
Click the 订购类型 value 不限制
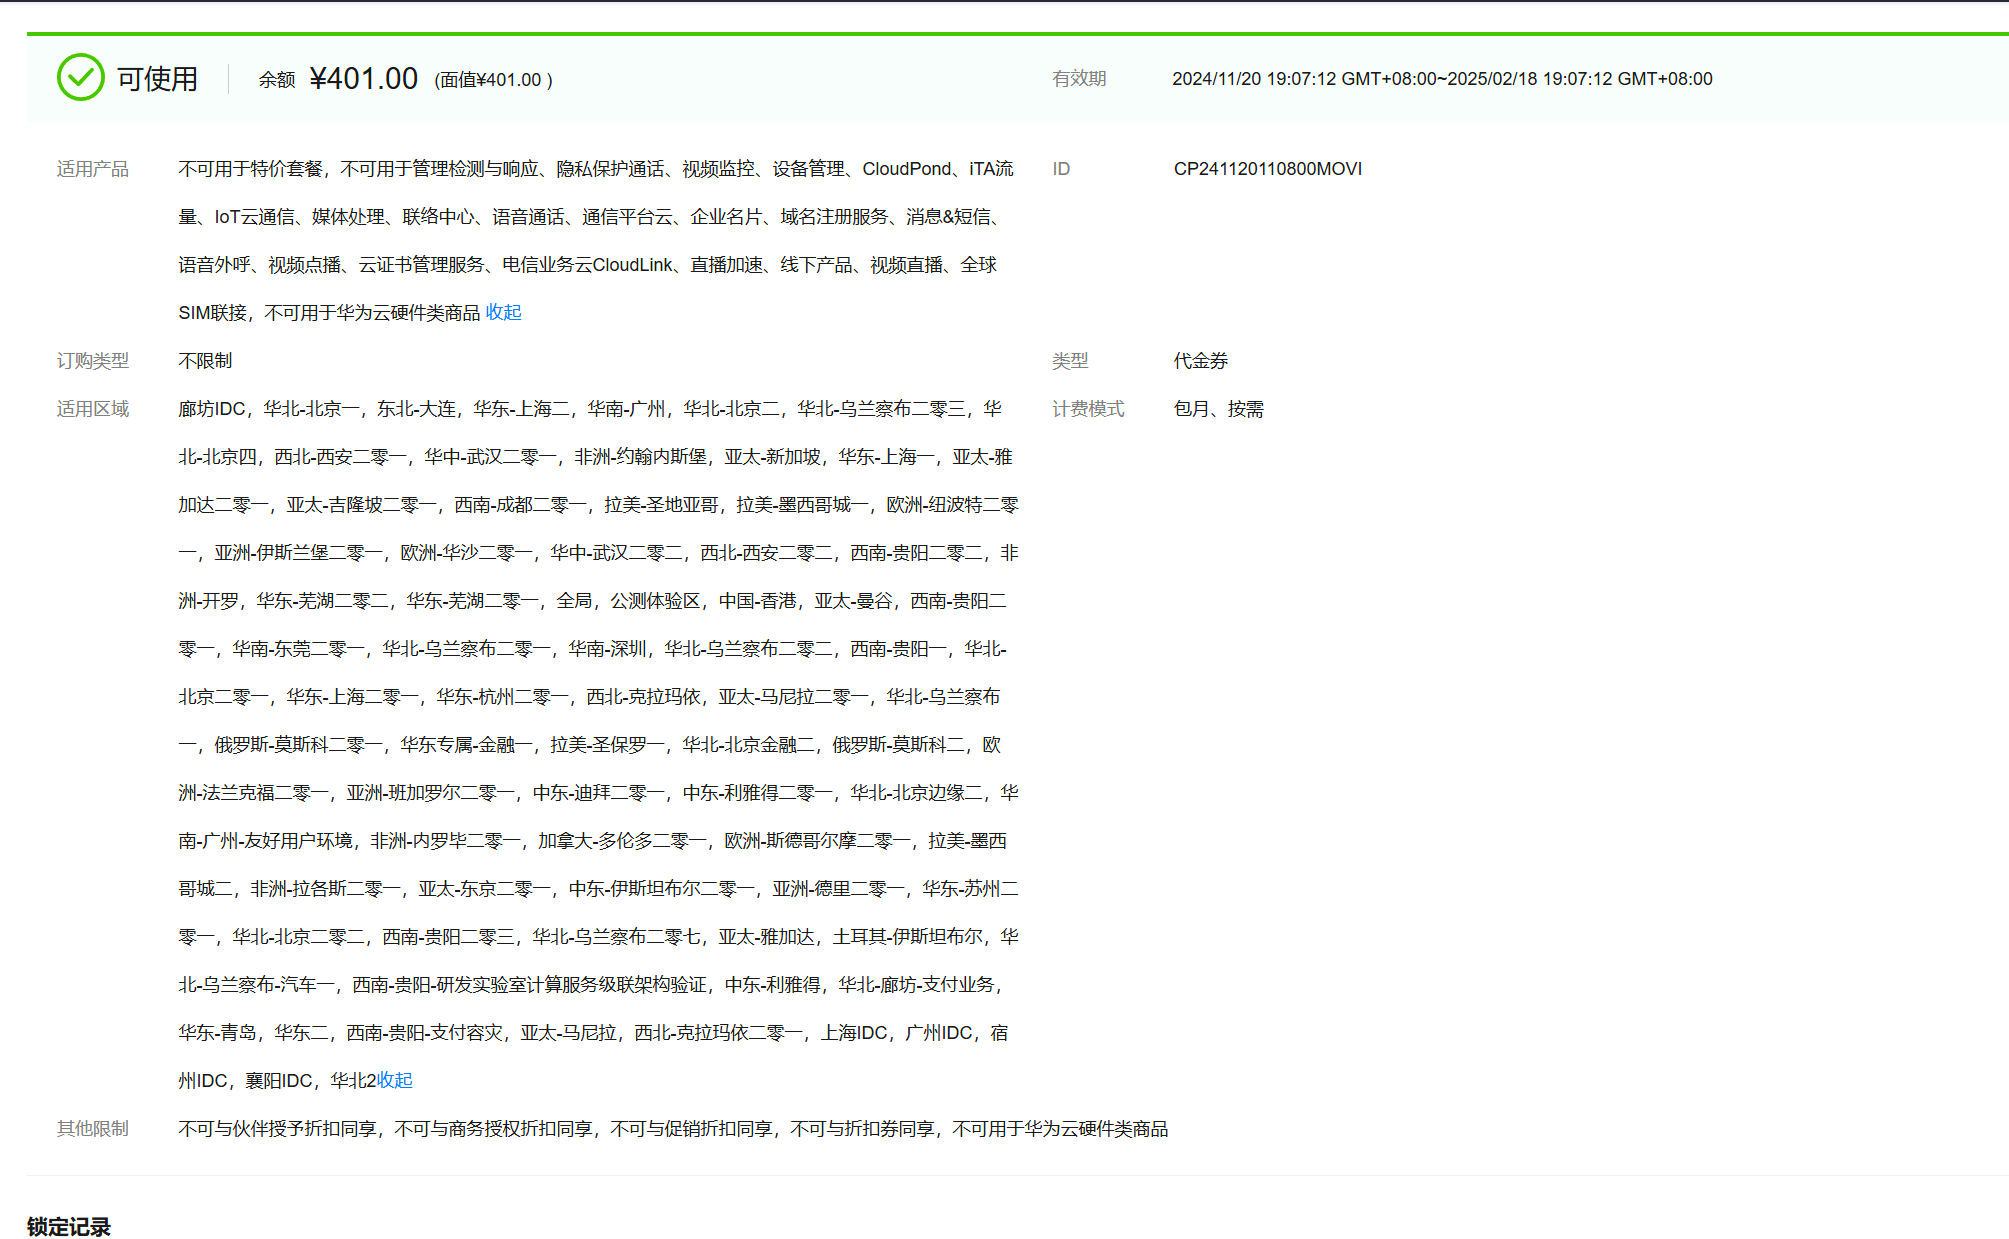(204, 360)
